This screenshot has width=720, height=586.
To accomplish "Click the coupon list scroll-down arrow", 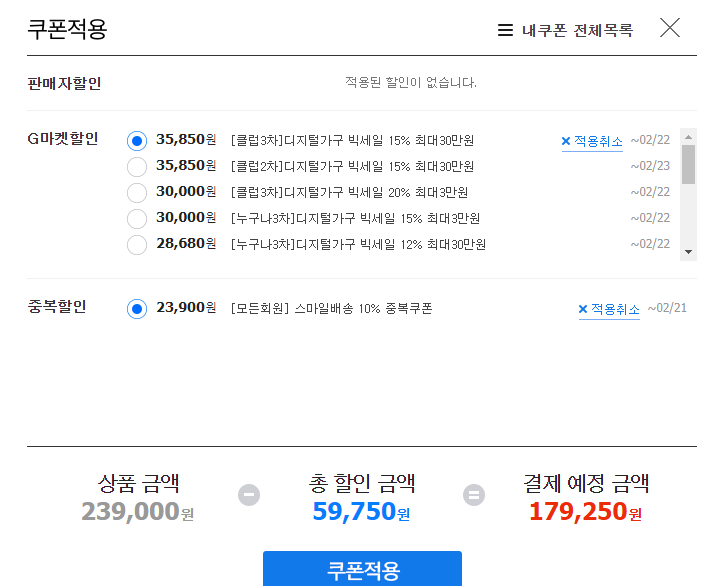I will pyautogui.click(x=688, y=252).
